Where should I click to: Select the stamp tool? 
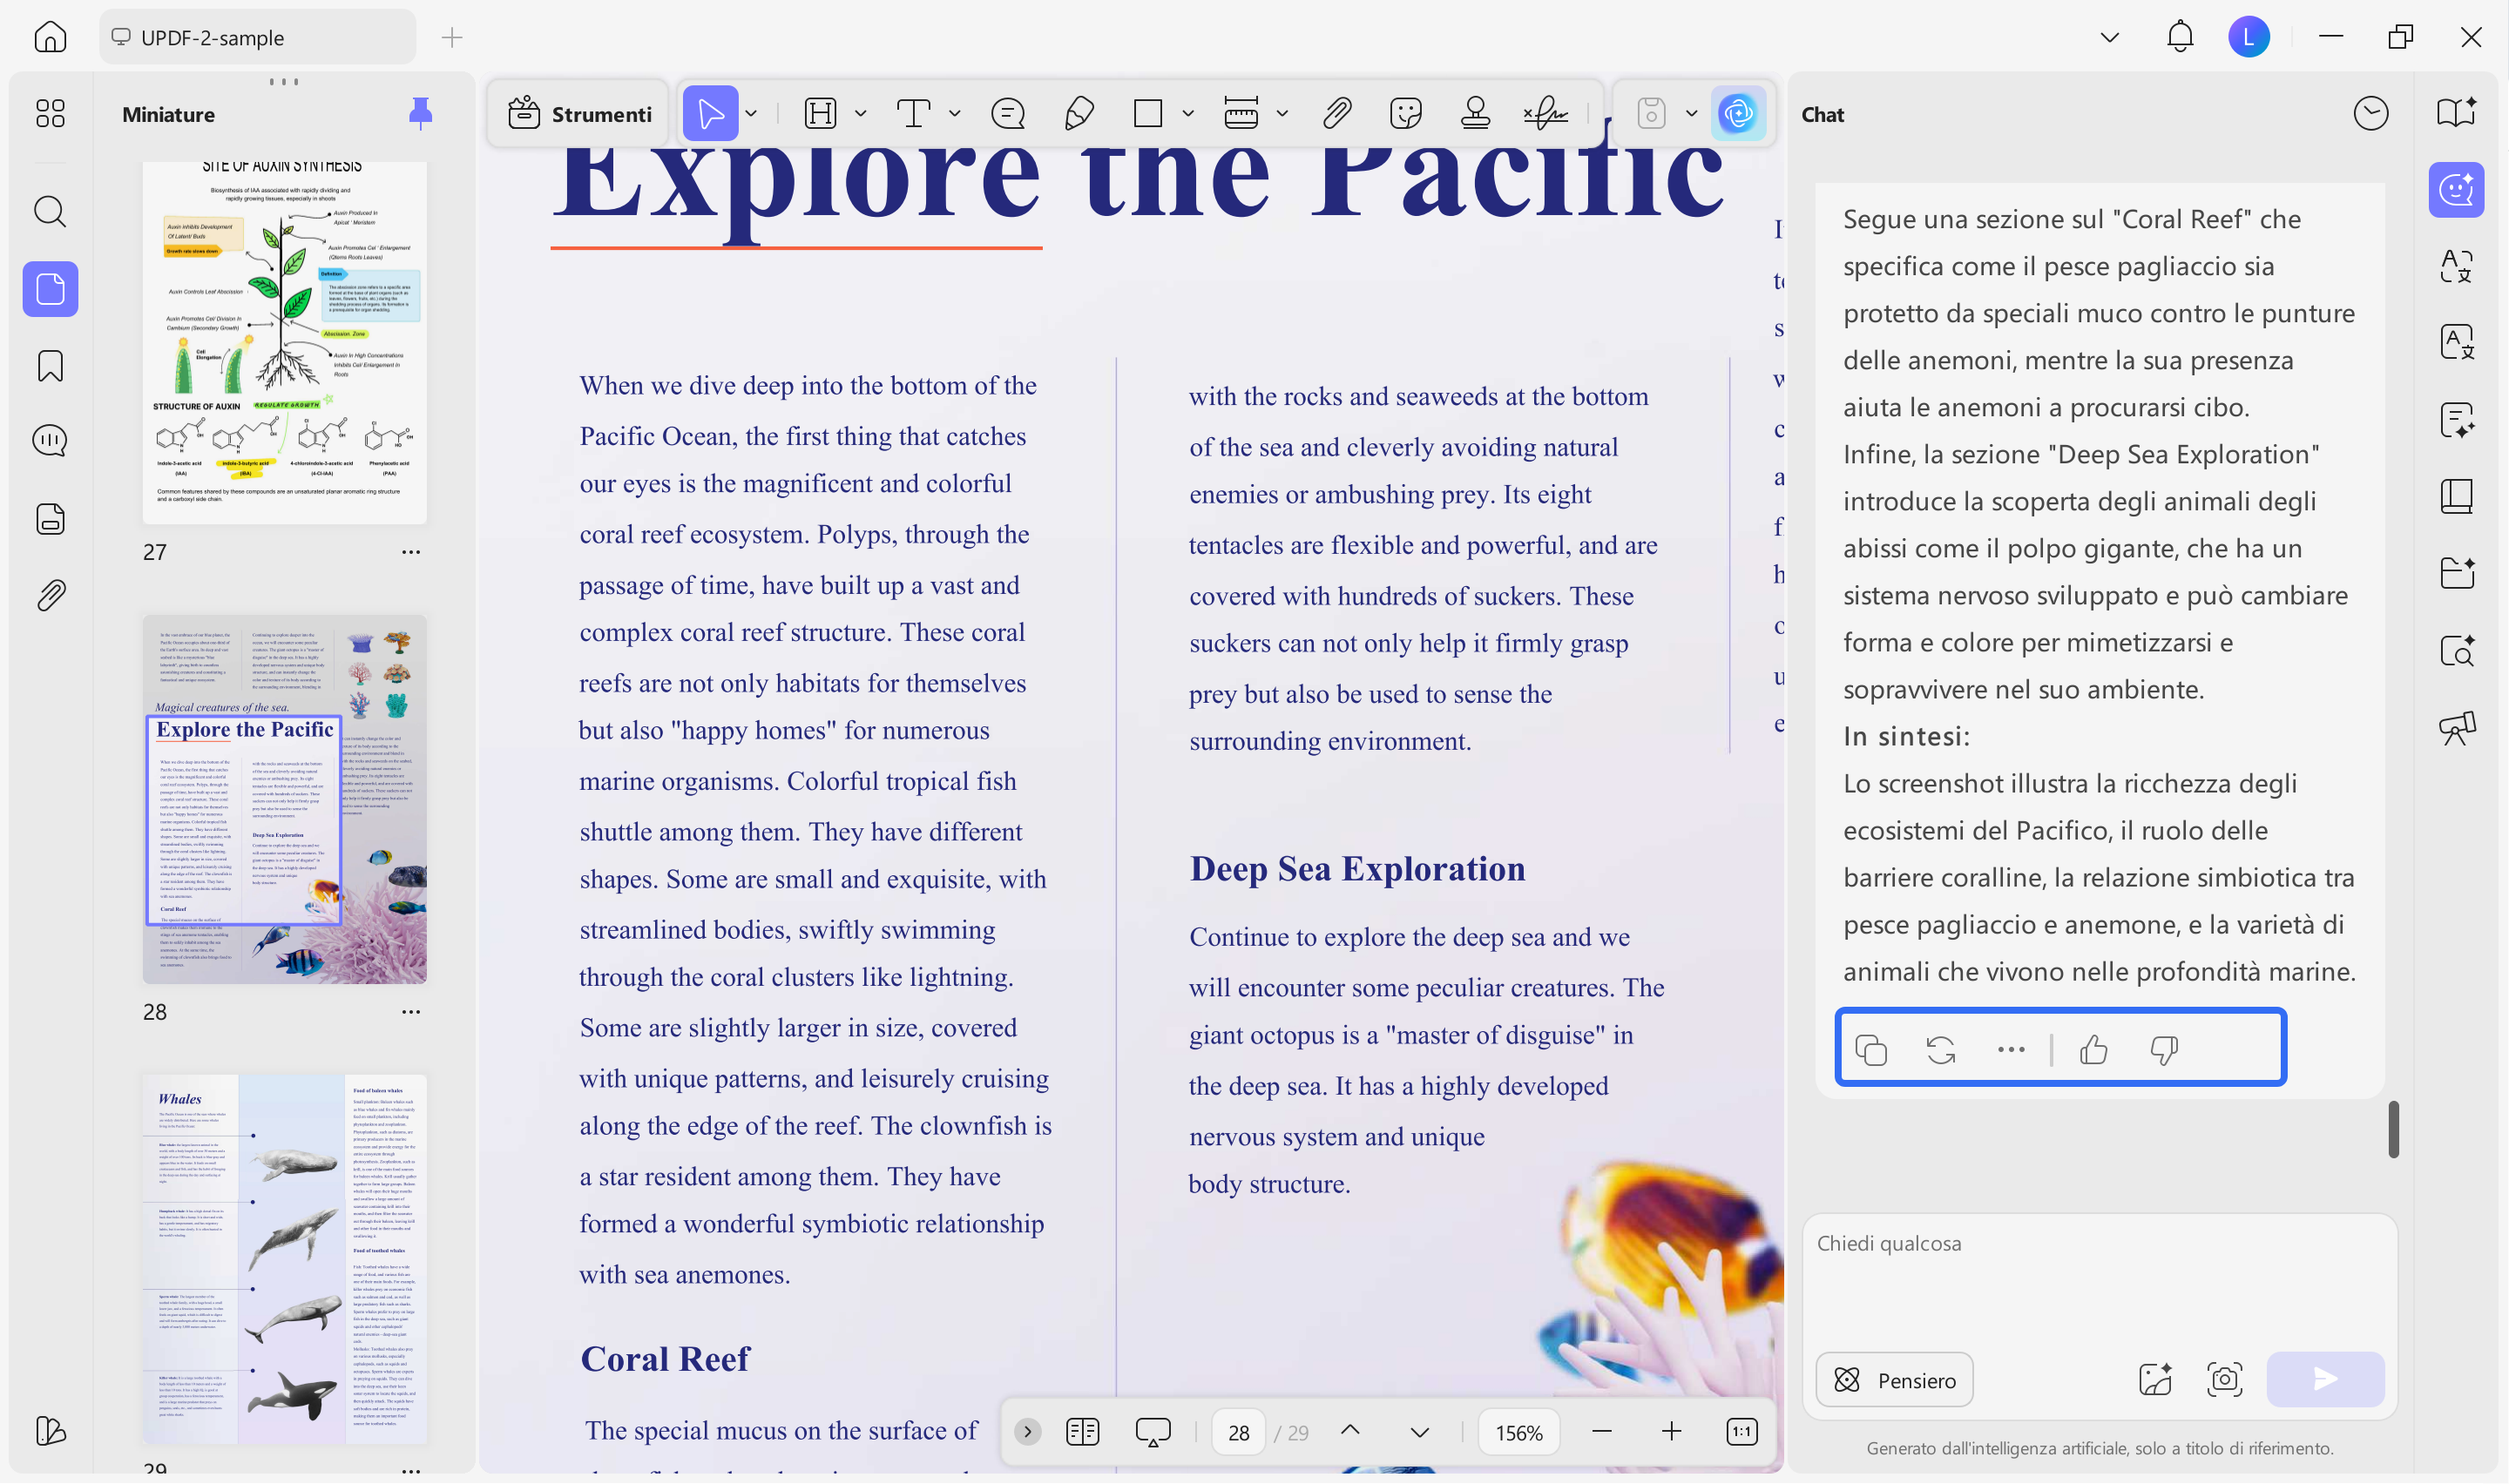[1475, 113]
